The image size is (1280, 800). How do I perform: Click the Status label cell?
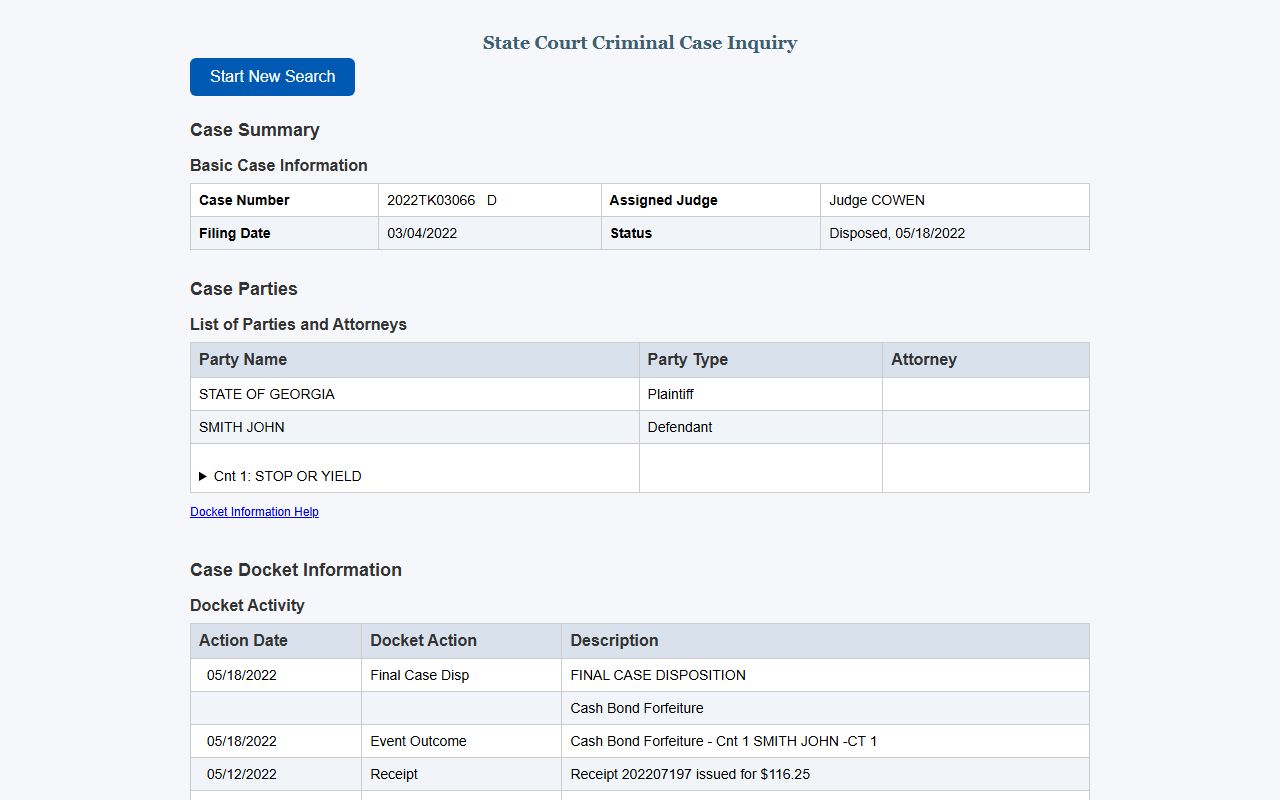click(x=711, y=233)
